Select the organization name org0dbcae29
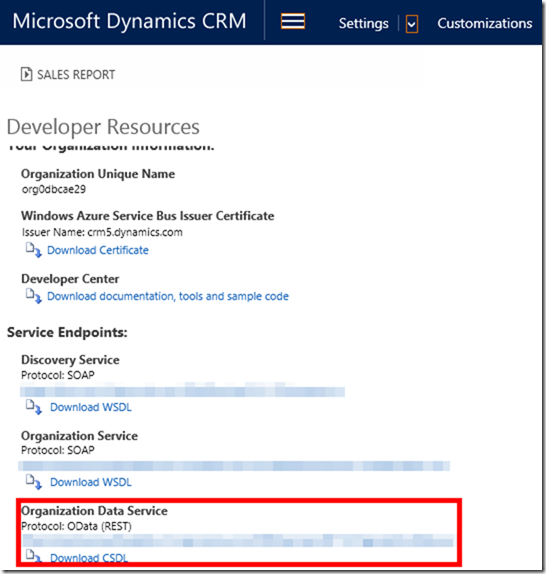 coord(54,189)
